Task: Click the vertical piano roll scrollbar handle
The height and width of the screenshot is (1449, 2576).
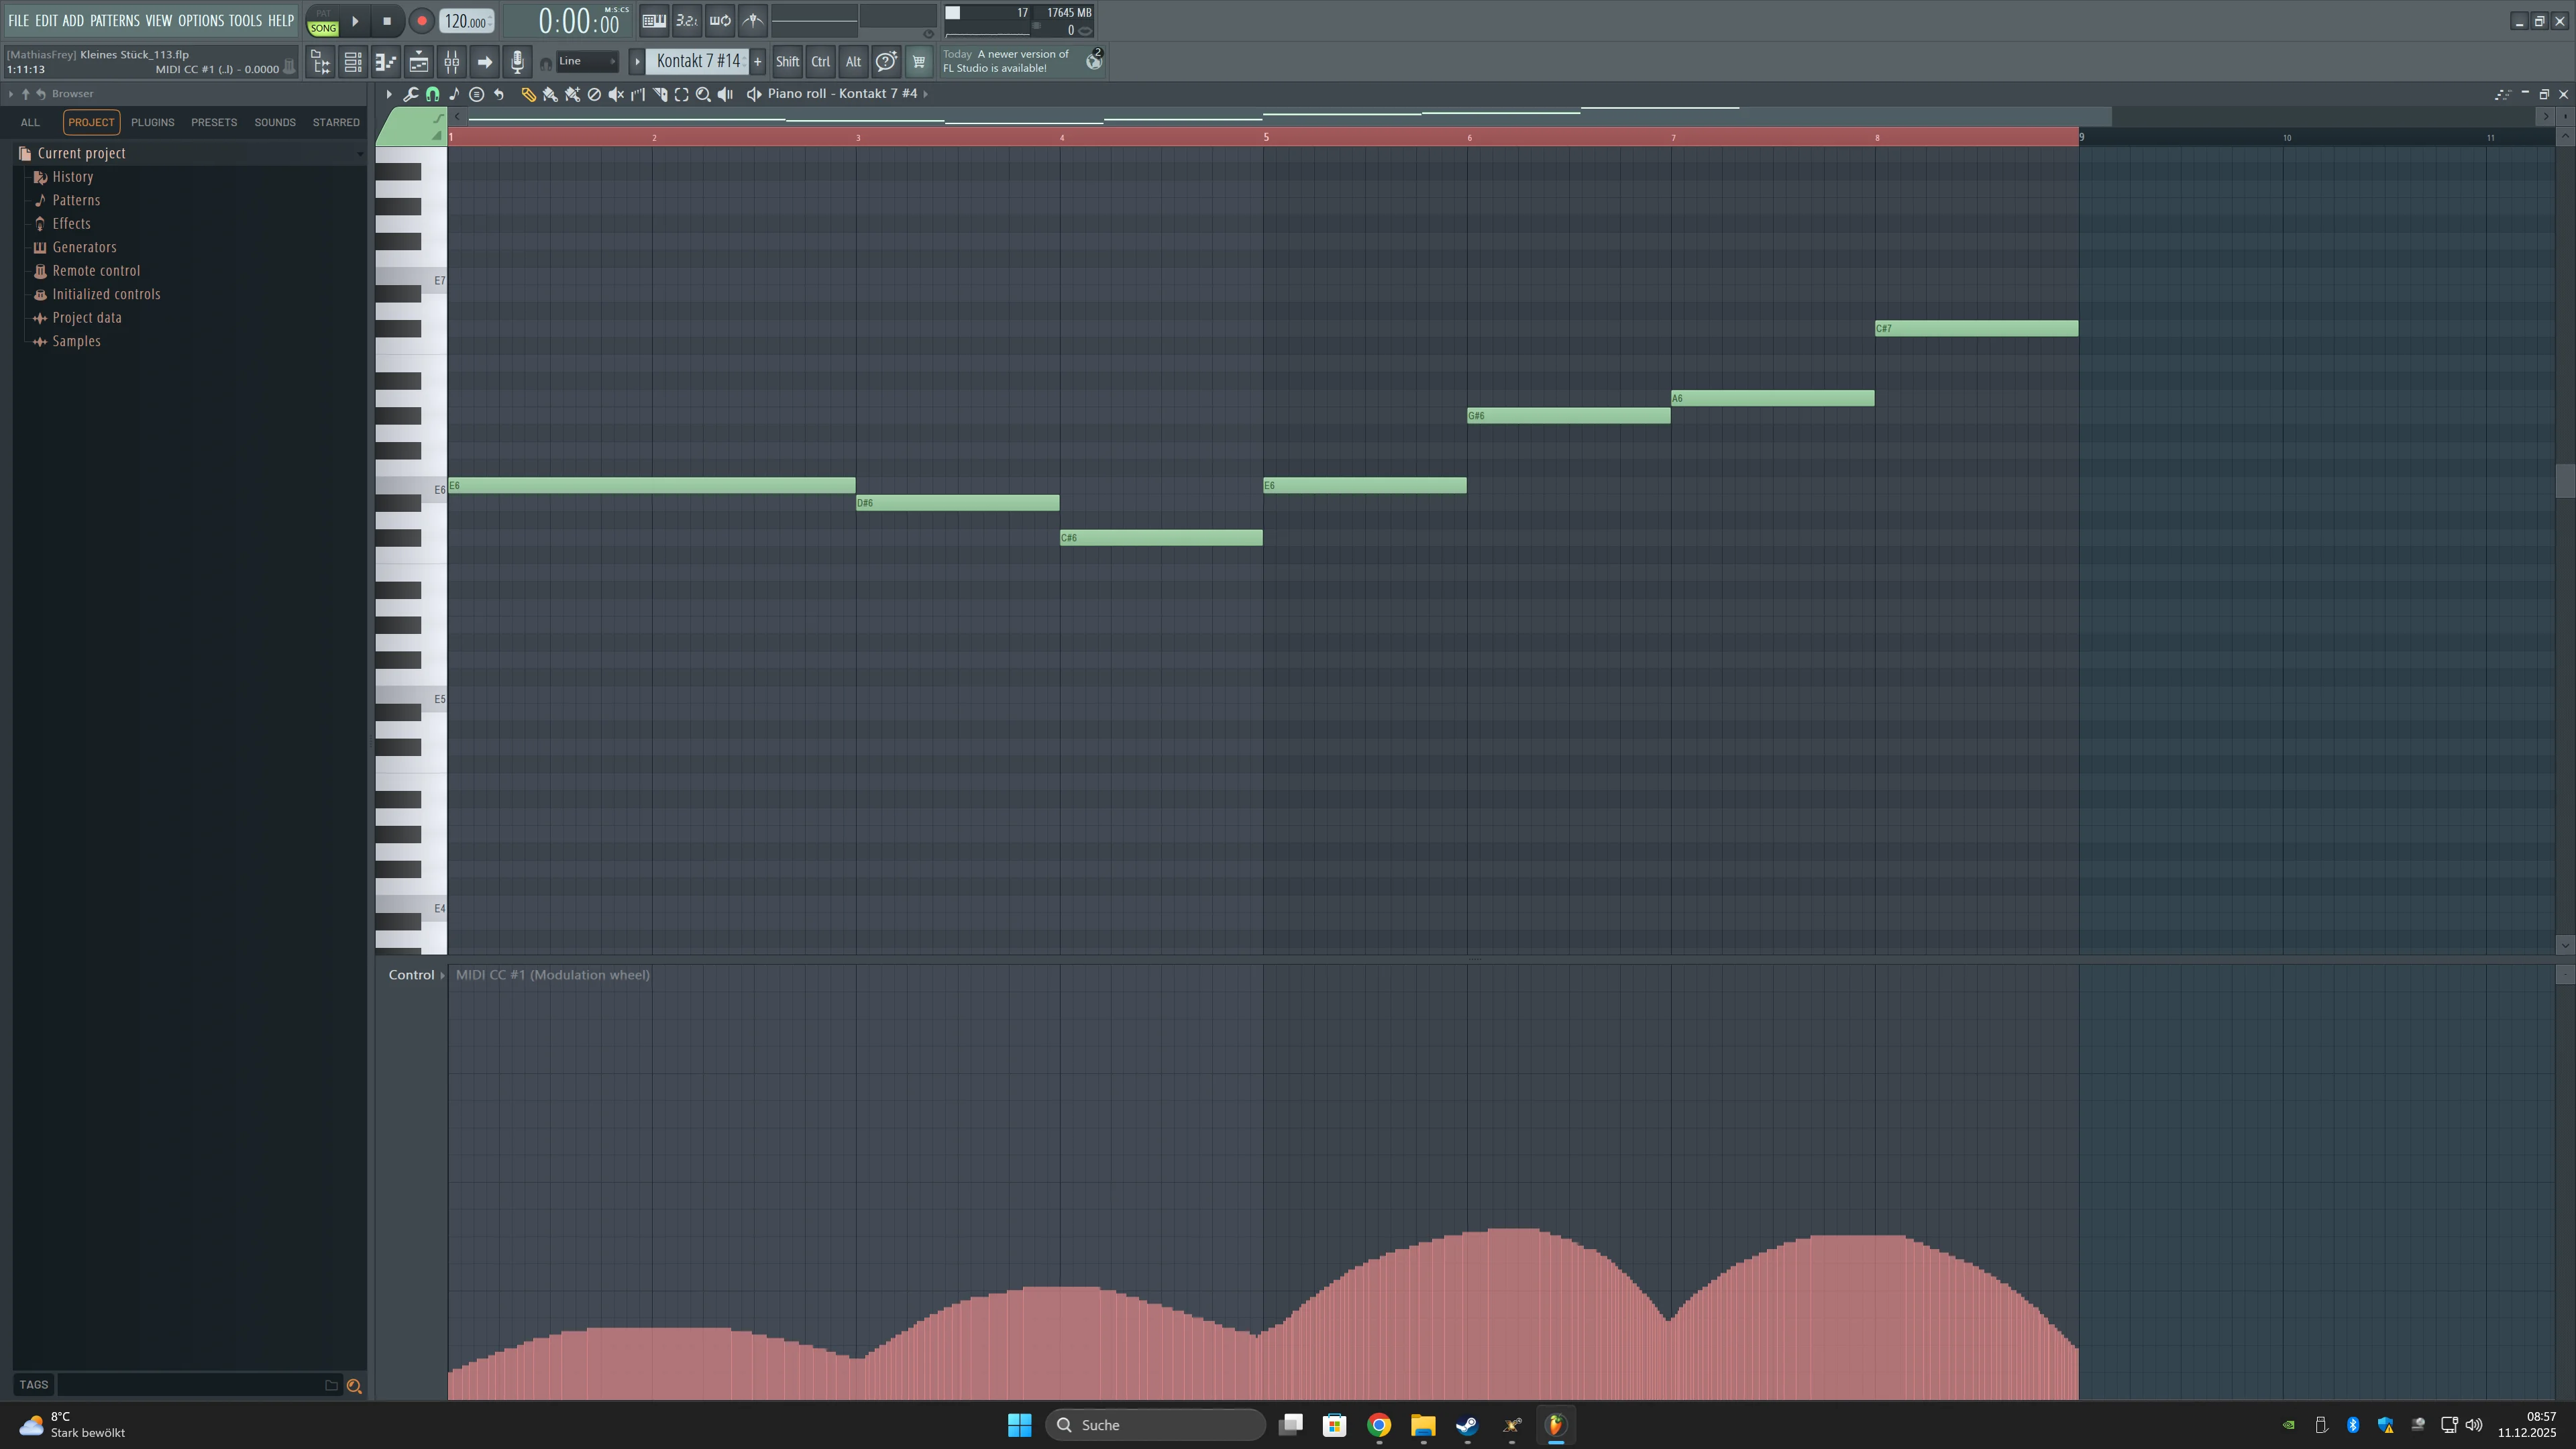Action: pyautogui.click(x=2565, y=481)
